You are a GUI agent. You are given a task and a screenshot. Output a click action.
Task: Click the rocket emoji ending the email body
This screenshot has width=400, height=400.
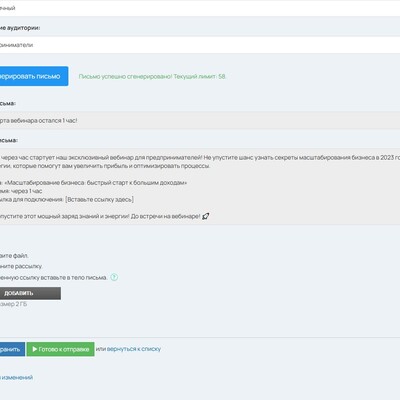(206, 216)
